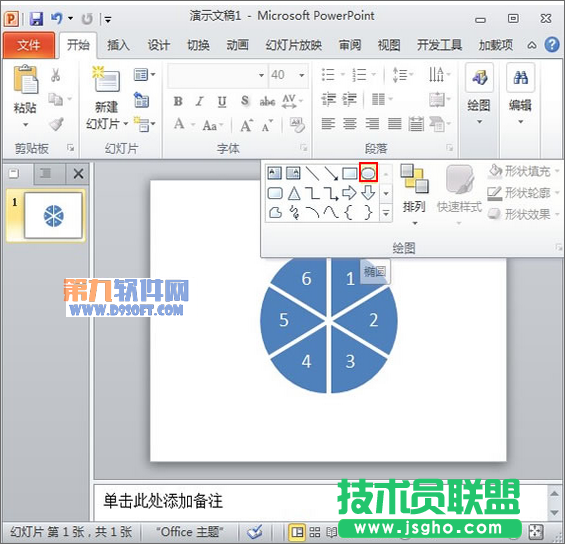This screenshot has height=544, width=565.
Task: Click the Redo icon
Action: tap(87, 18)
